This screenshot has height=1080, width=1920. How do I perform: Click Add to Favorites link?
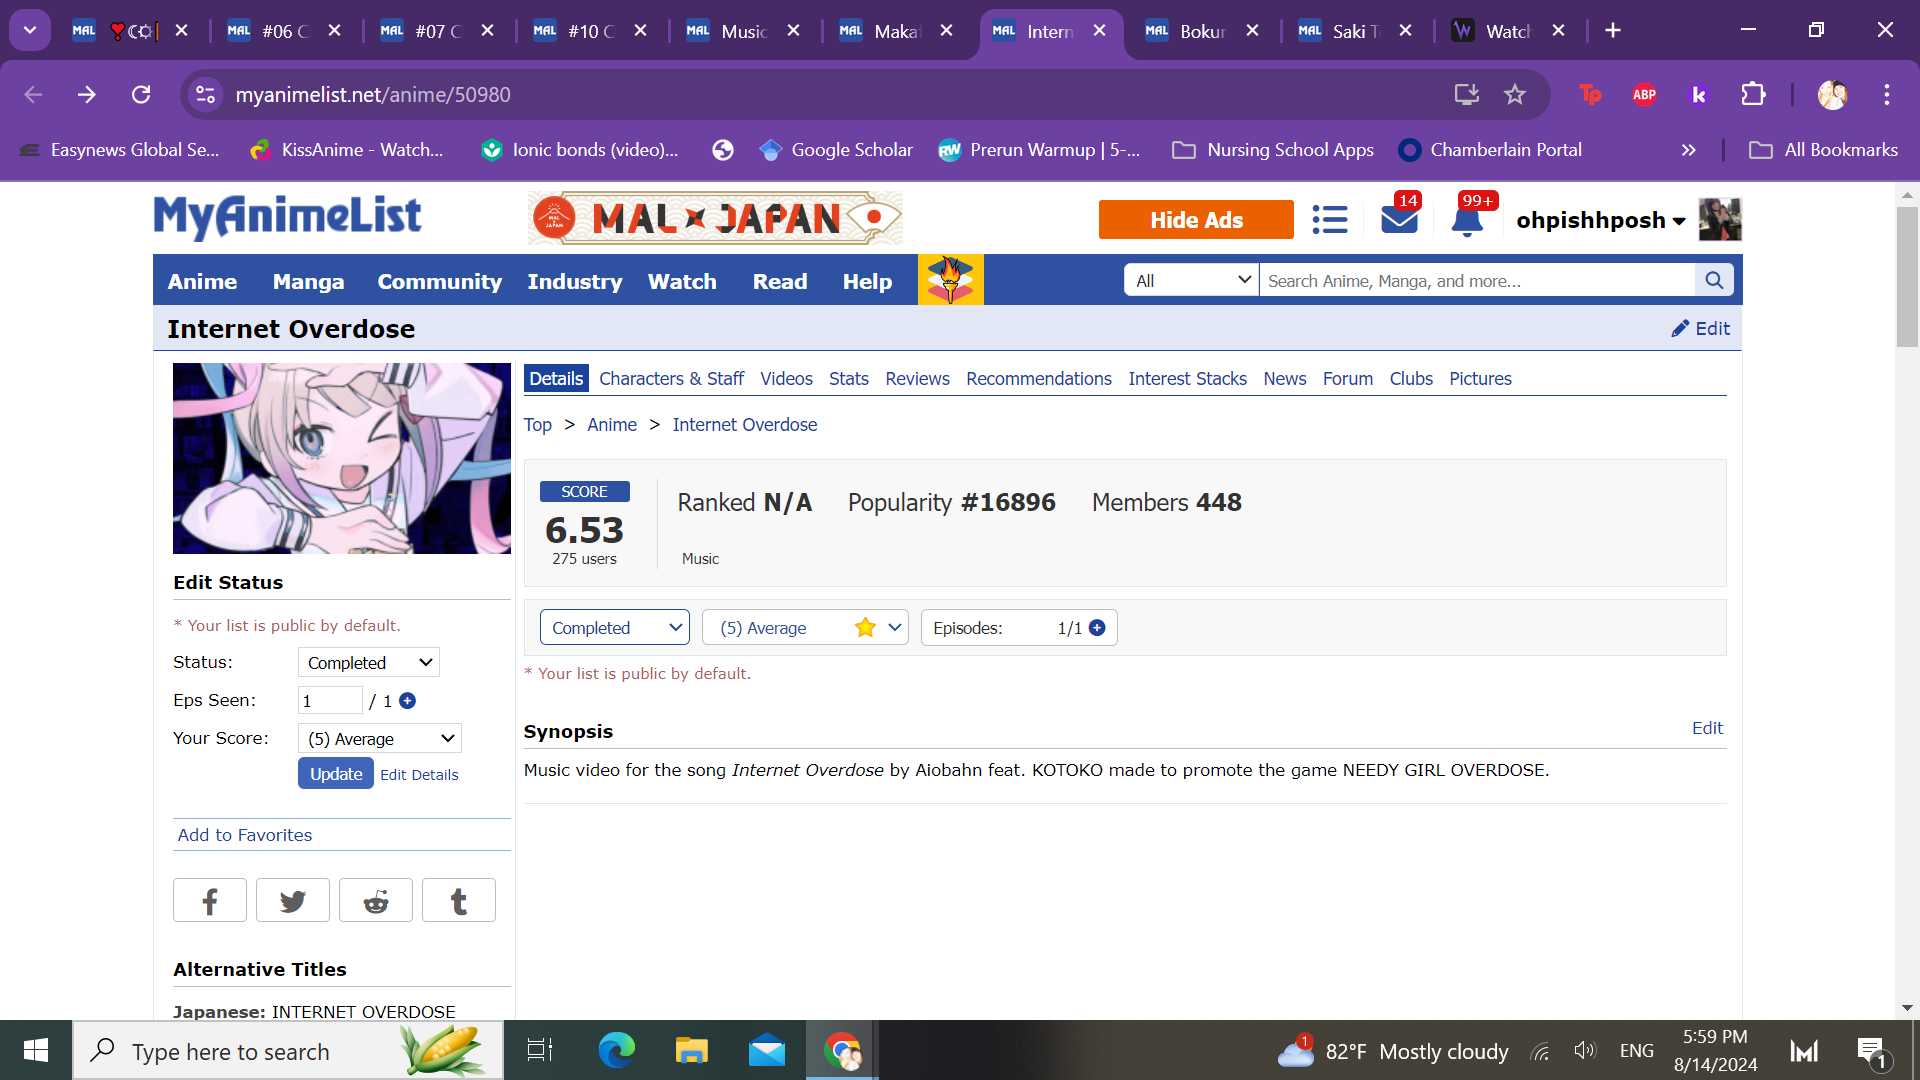point(245,835)
